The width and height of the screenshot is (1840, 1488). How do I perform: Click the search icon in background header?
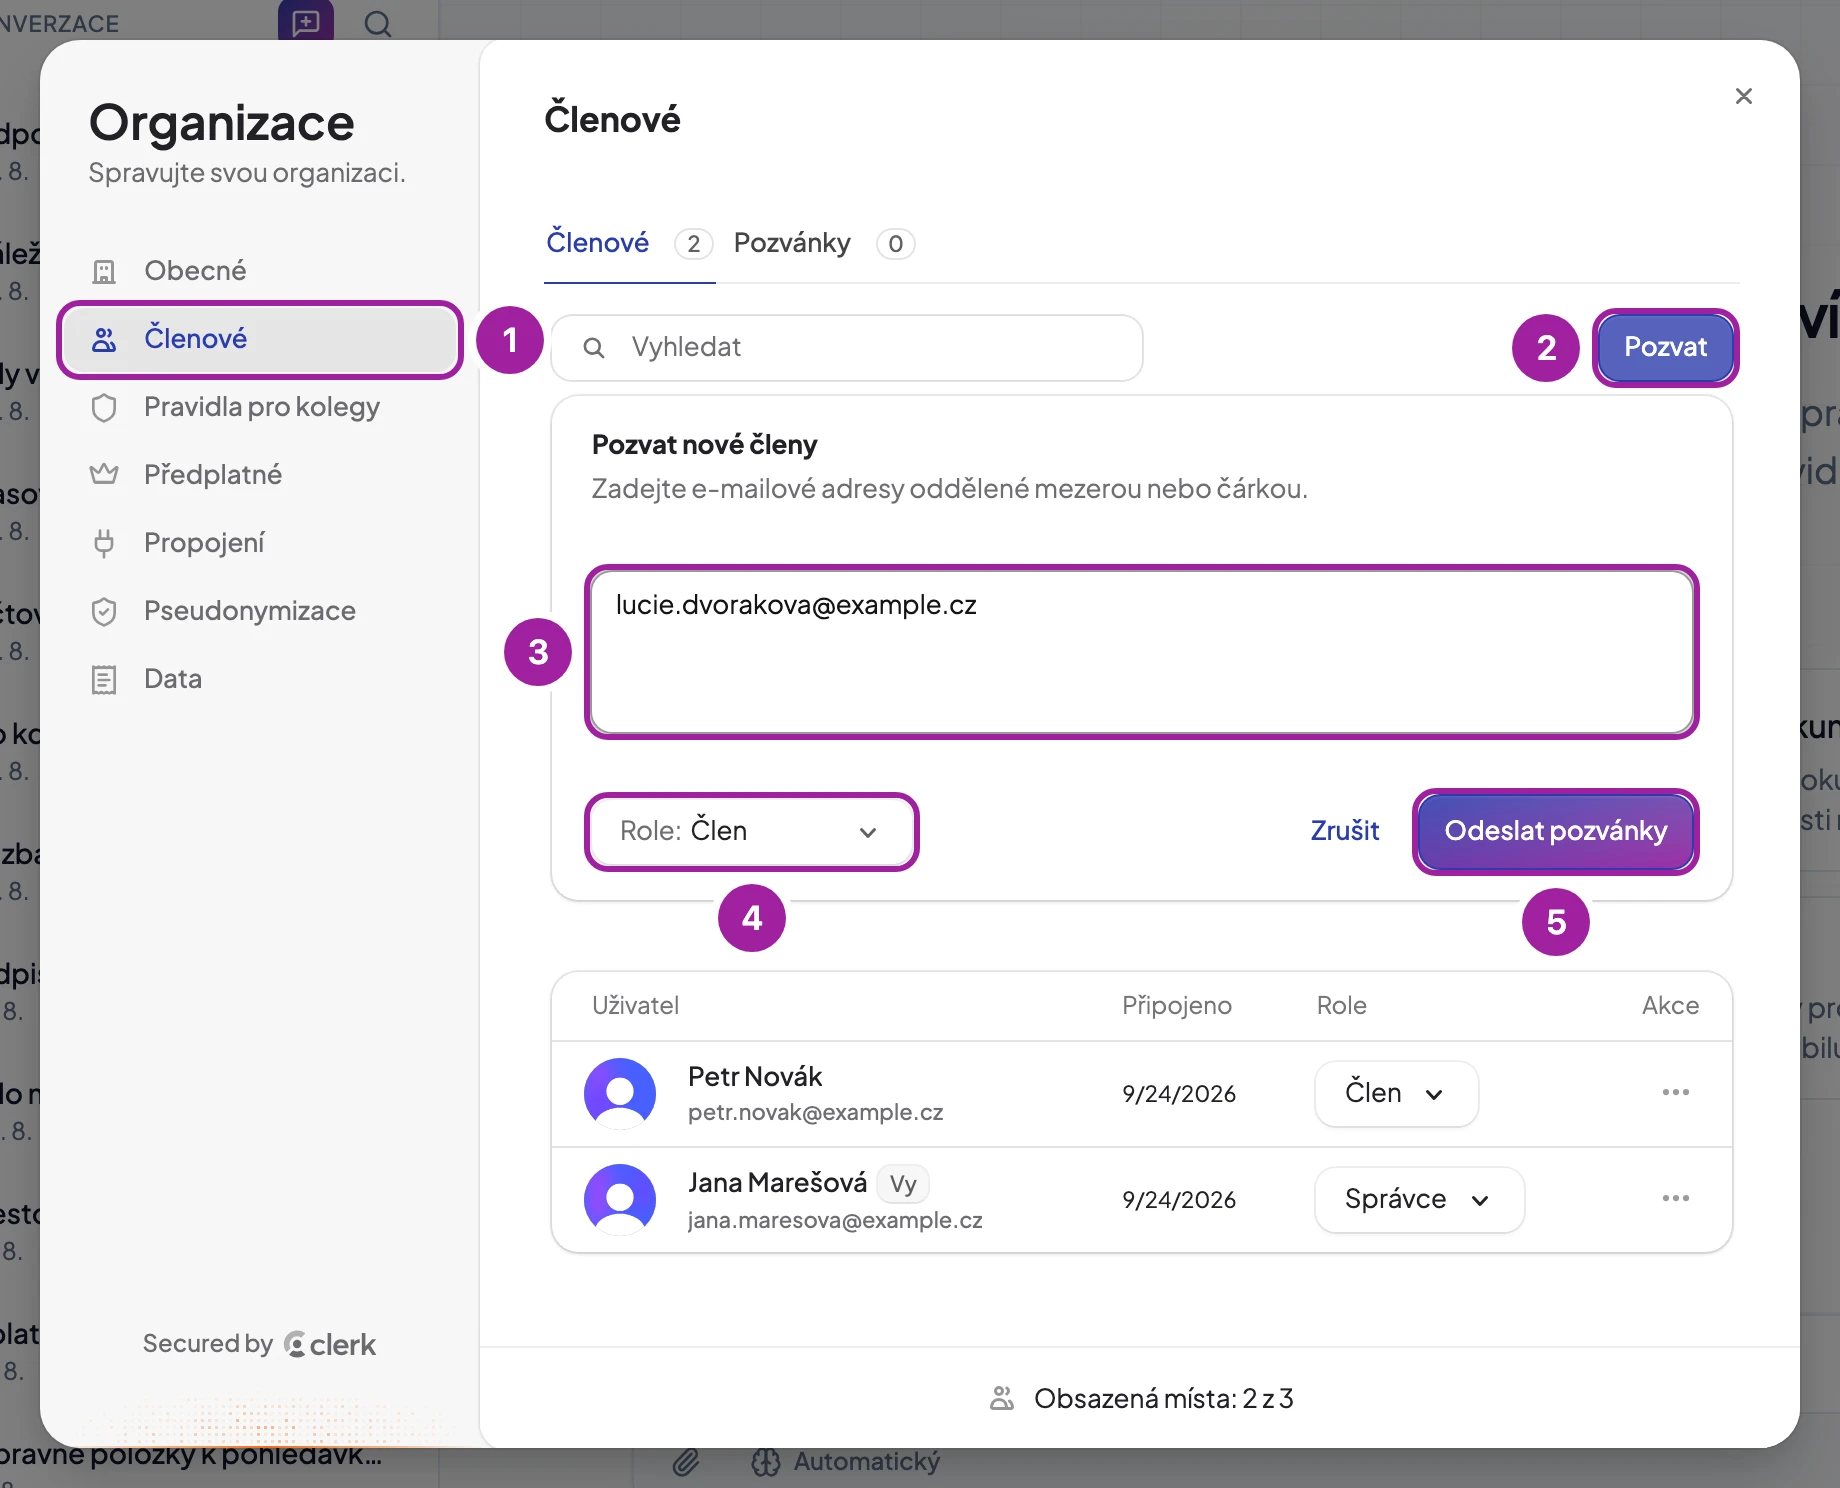click(378, 23)
